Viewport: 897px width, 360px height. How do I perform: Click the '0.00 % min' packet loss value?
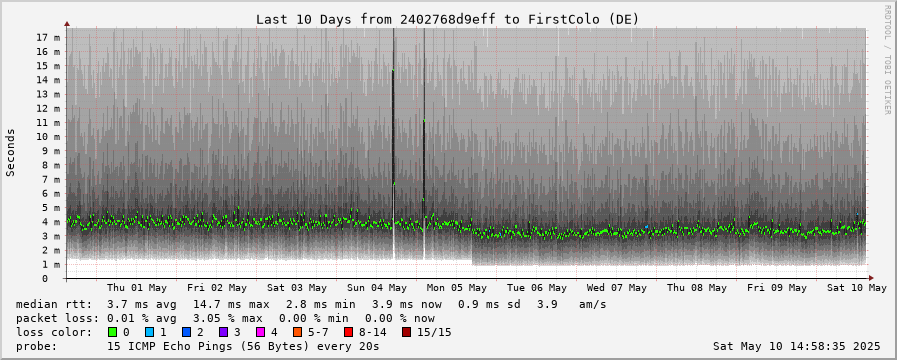(x=313, y=318)
